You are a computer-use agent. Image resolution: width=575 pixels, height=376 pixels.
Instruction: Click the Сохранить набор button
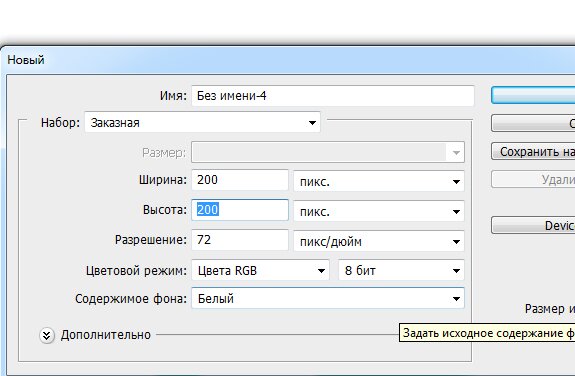[x=533, y=151]
